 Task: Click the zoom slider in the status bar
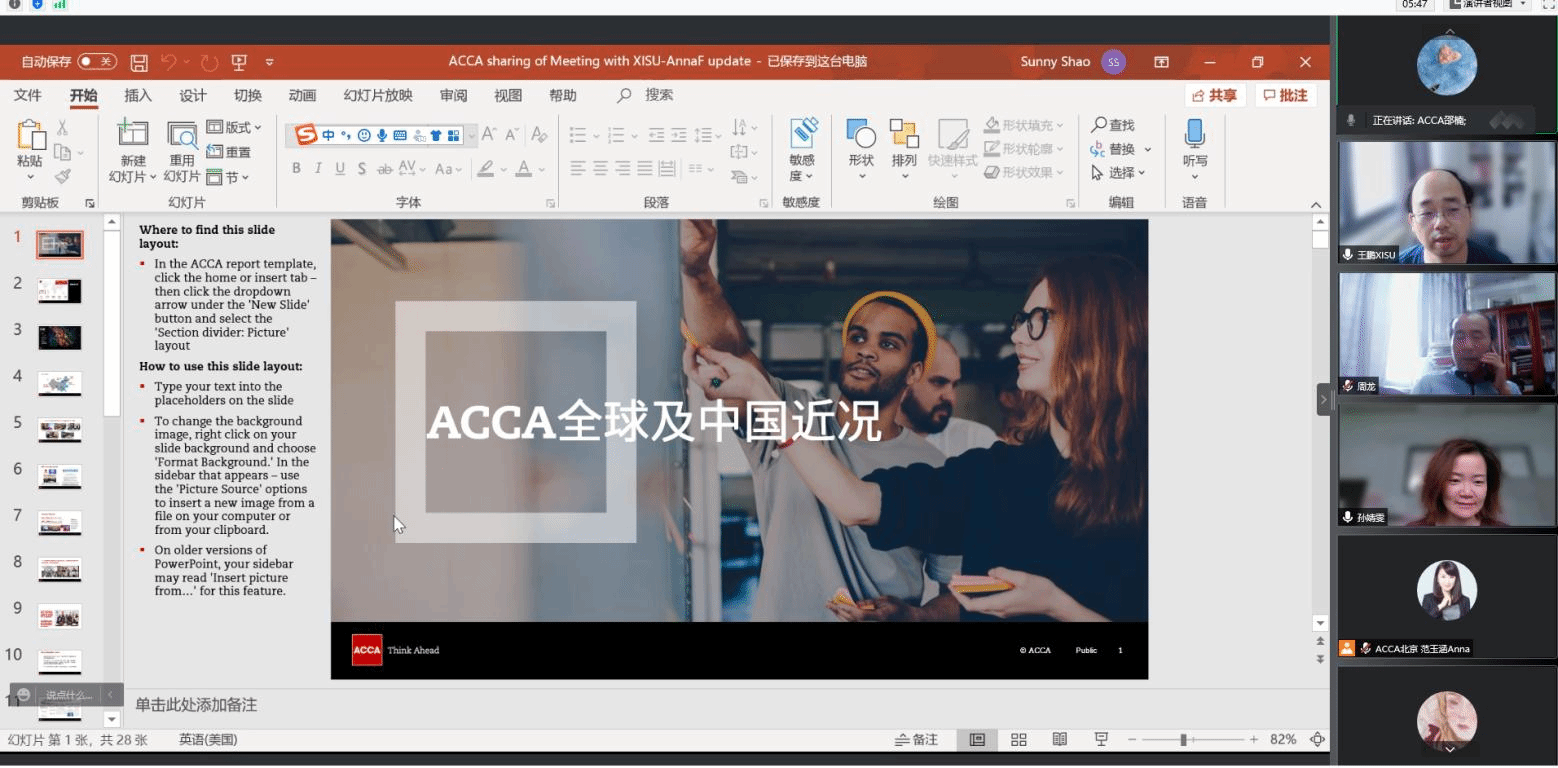click(1183, 740)
